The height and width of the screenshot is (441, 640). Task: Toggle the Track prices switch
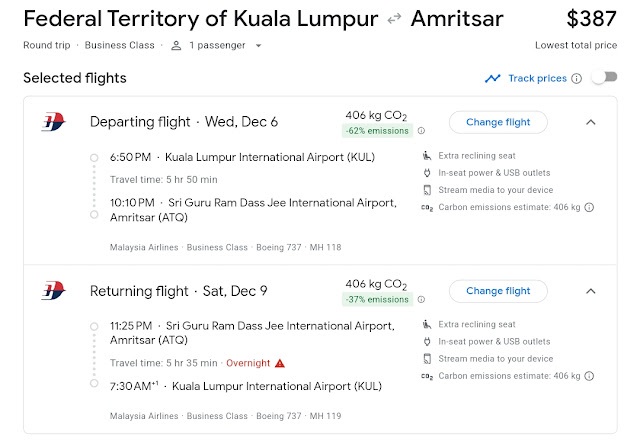point(603,78)
